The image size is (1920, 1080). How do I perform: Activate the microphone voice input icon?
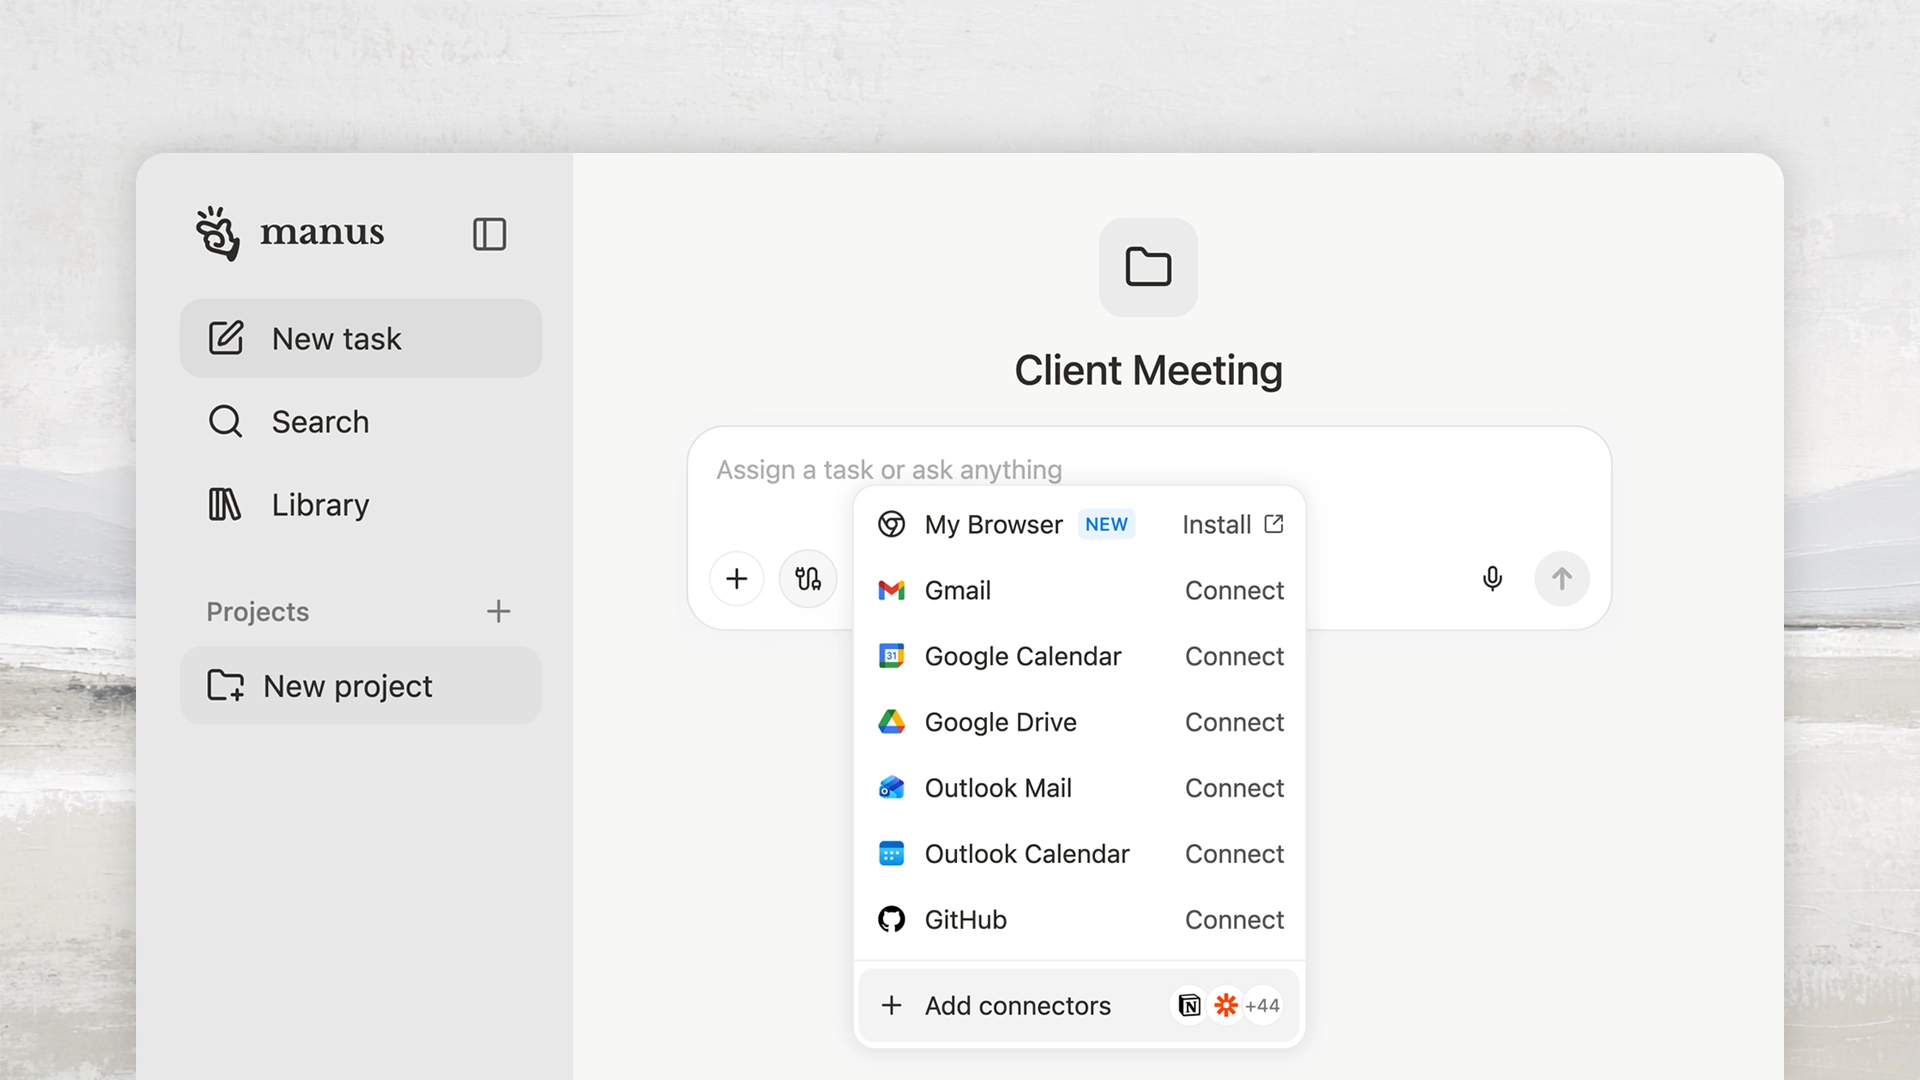pos(1492,578)
